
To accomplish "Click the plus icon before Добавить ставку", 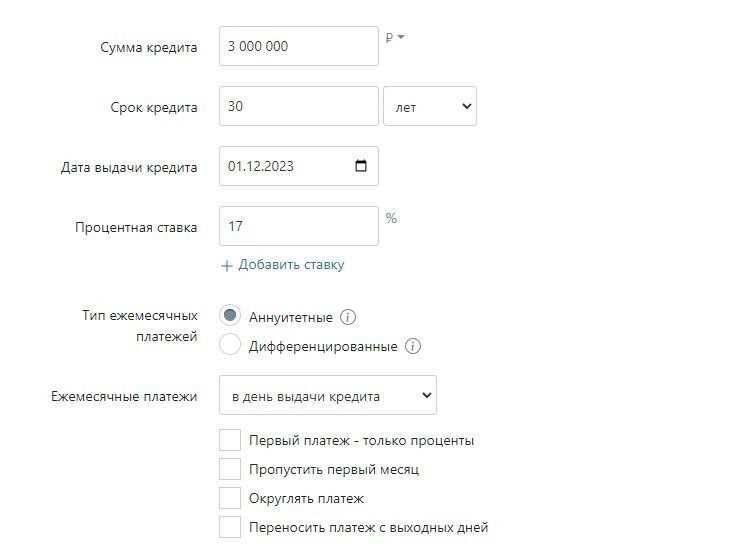I will point(227,265).
